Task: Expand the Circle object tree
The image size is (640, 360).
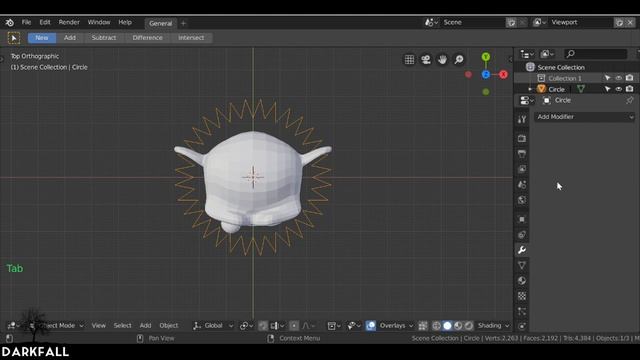Action: (x=530, y=89)
